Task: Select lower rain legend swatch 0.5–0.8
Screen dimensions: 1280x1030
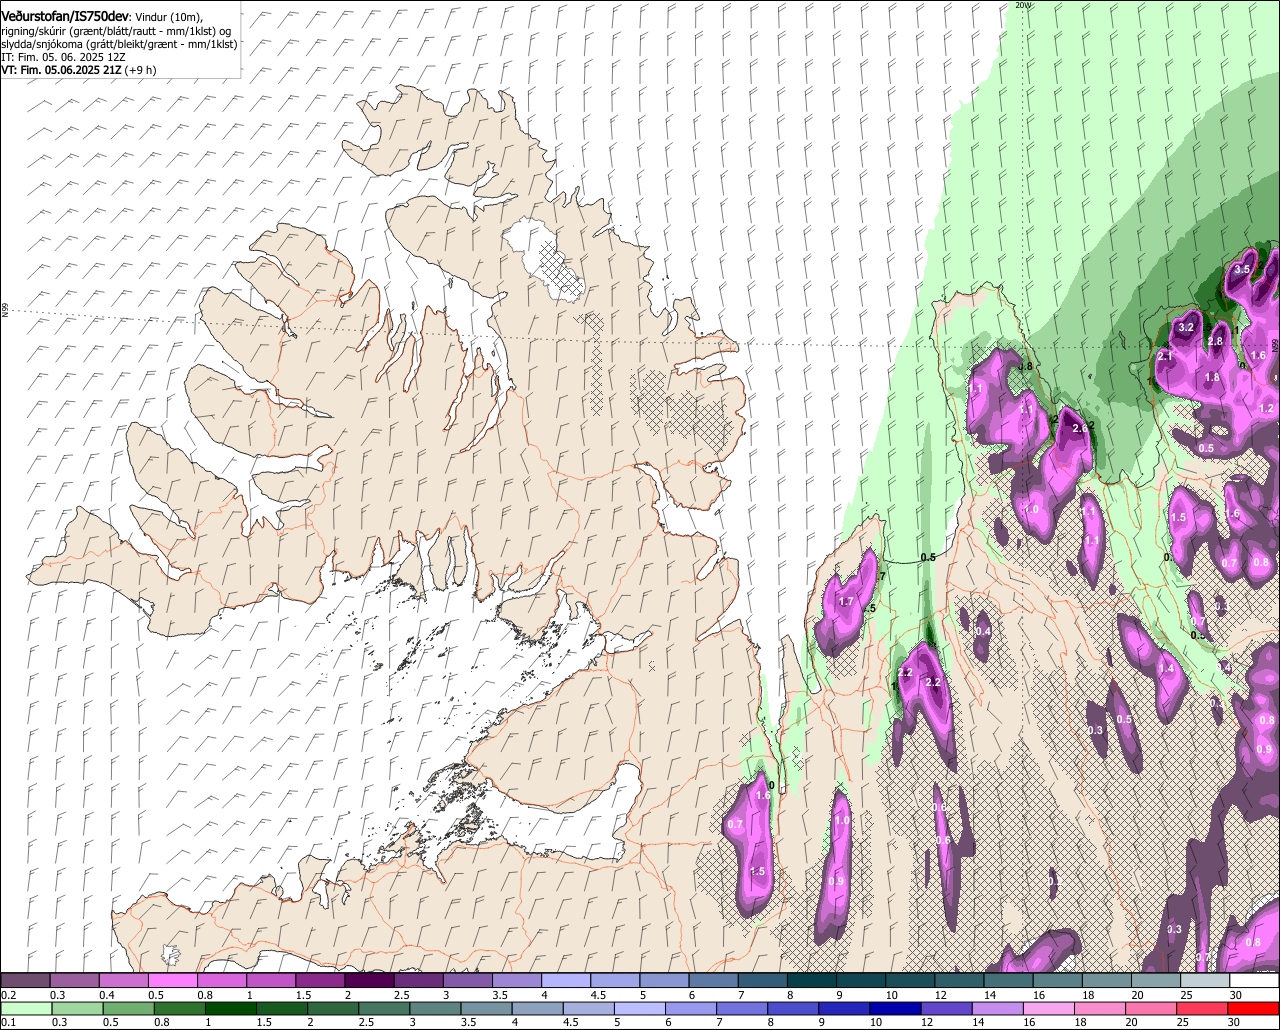Action: coord(128,1009)
